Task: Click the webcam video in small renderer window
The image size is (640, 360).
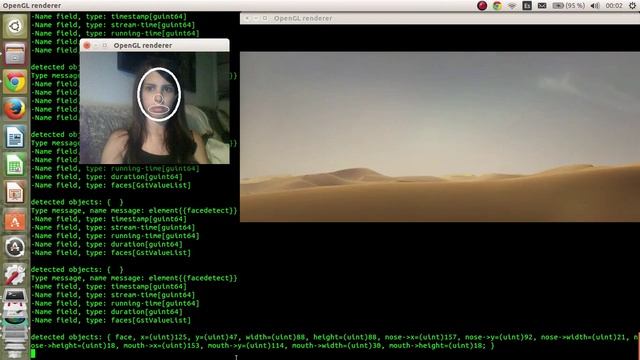Action: click(x=154, y=108)
